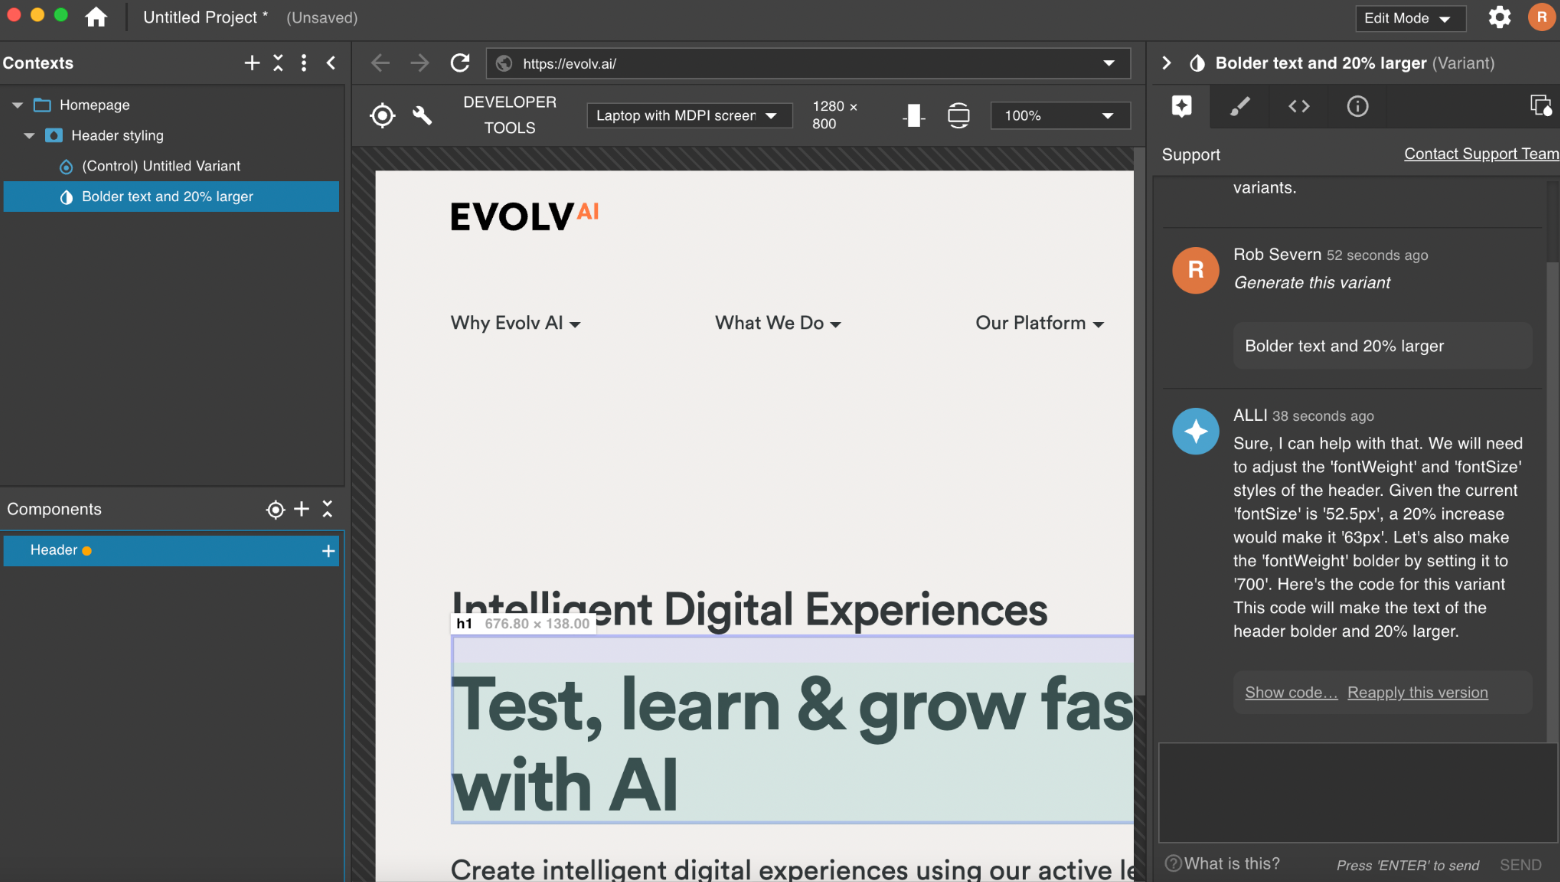Add item to the Header component row
Viewport: 1560px width, 882px height.
[328, 551]
